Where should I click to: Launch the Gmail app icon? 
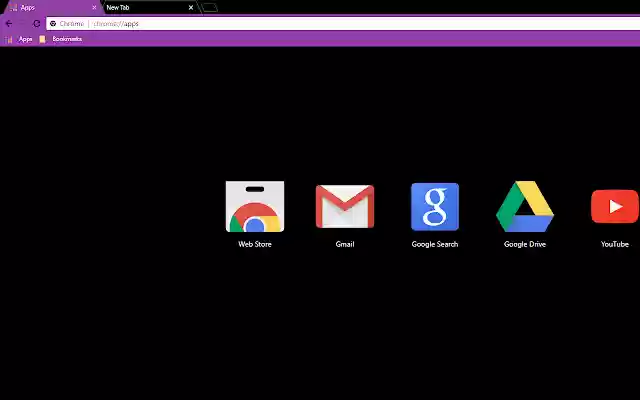(345, 207)
